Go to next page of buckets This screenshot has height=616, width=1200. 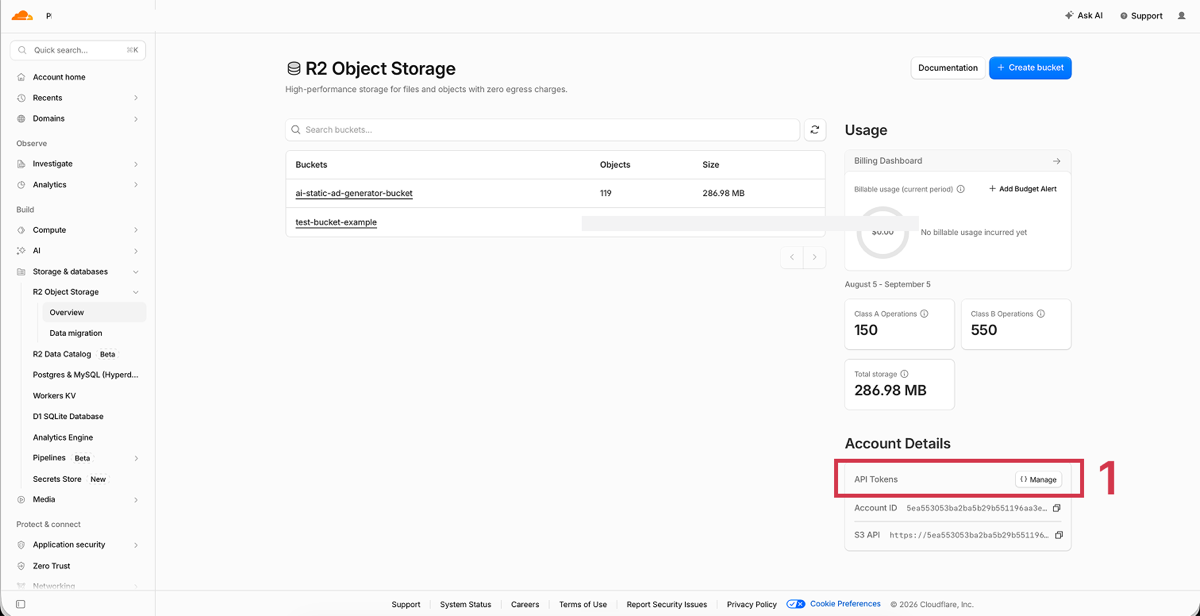[x=815, y=257]
